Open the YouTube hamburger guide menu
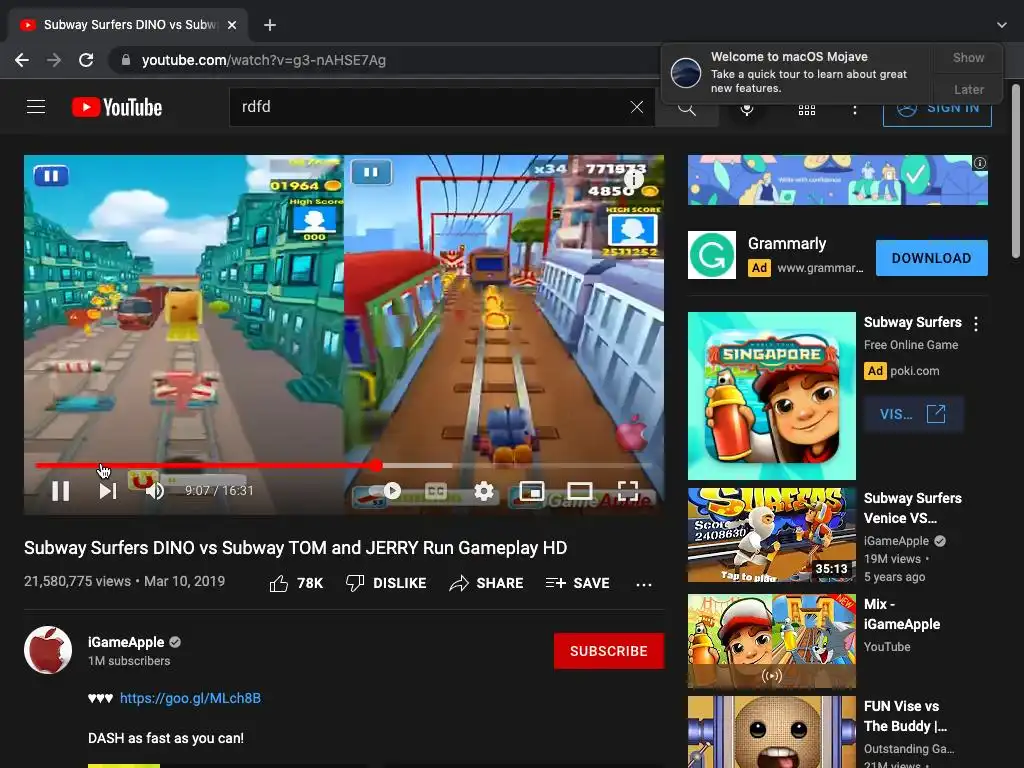The image size is (1024, 768). click(x=36, y=106)
